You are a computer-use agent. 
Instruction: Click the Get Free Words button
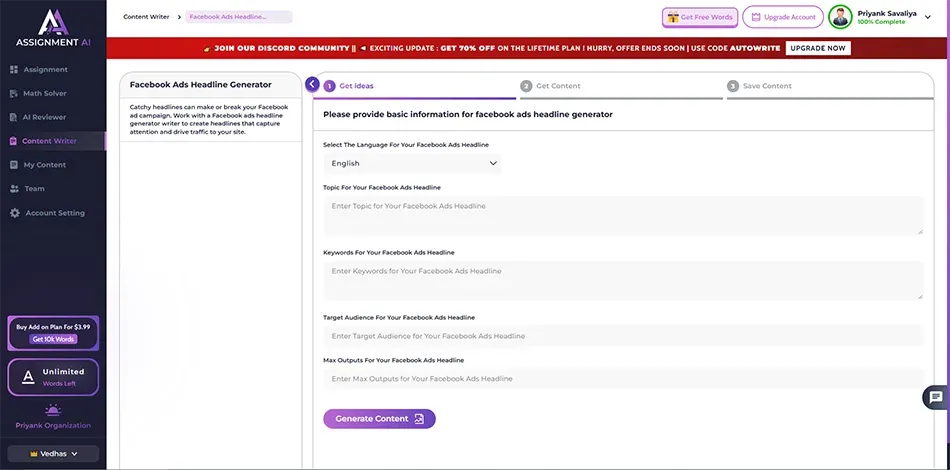(x=699, y=17)
